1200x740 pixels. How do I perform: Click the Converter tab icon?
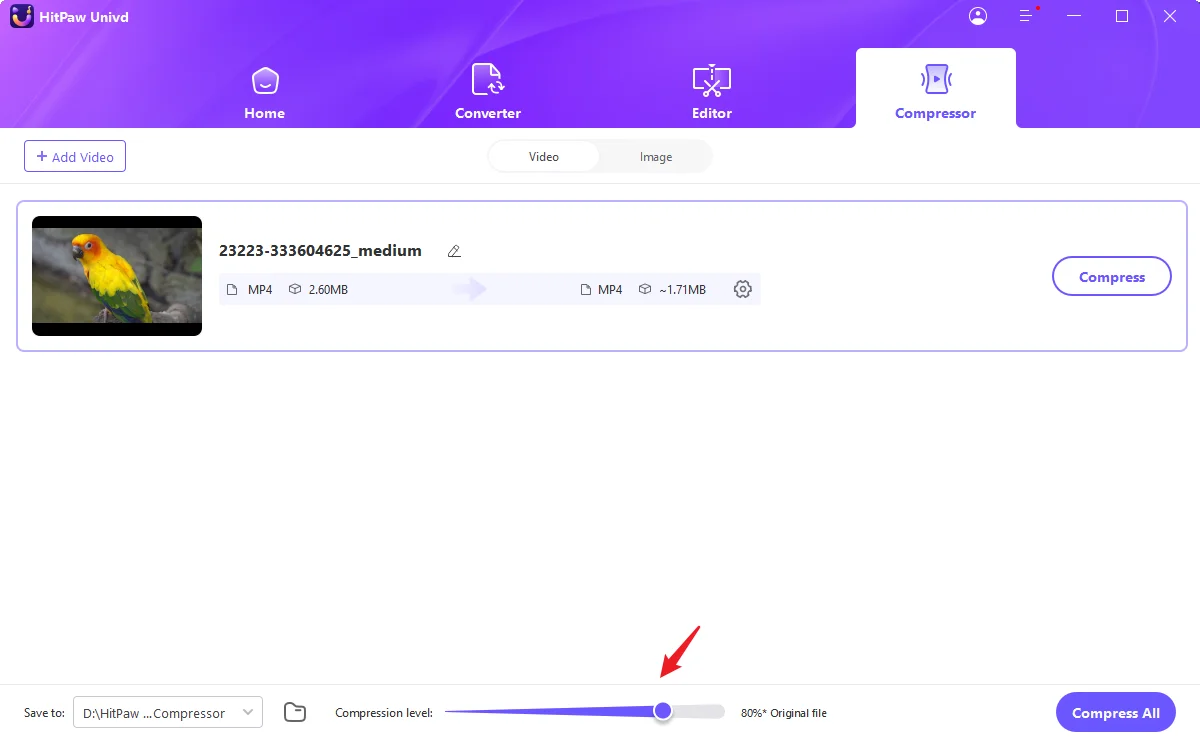(487, 80)
